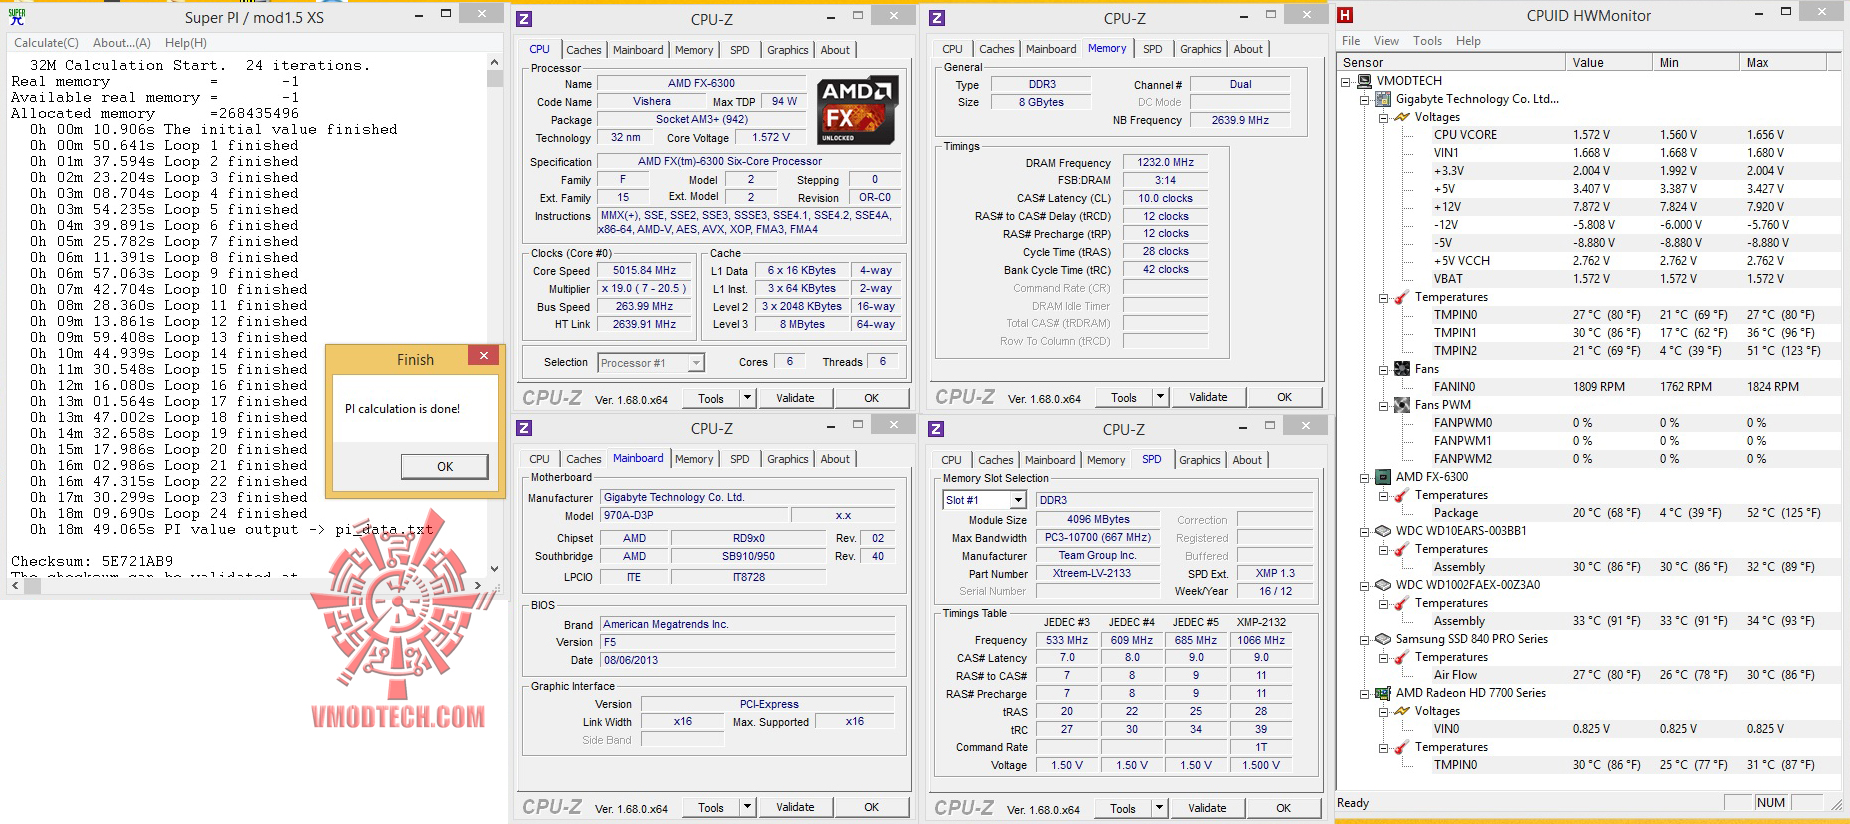Open the Calculate(C) menu in Super PI
Viewport: 1850px width, 824px height.
[46, 43]
